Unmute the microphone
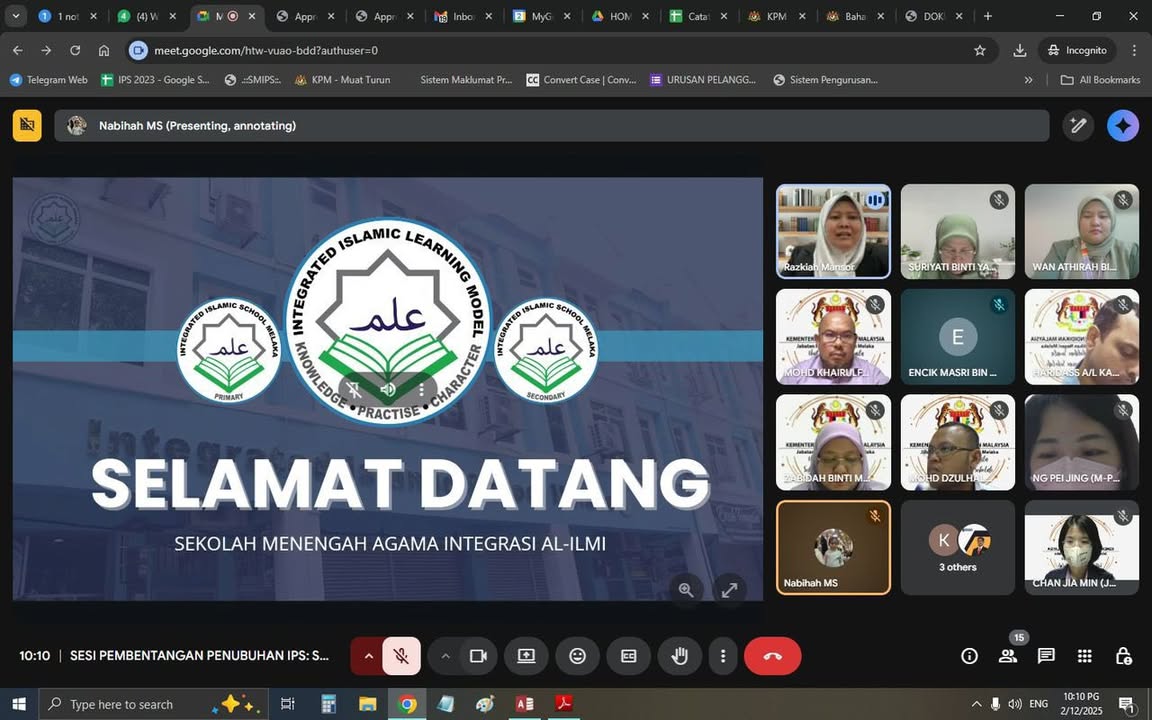 pos(401,656)
